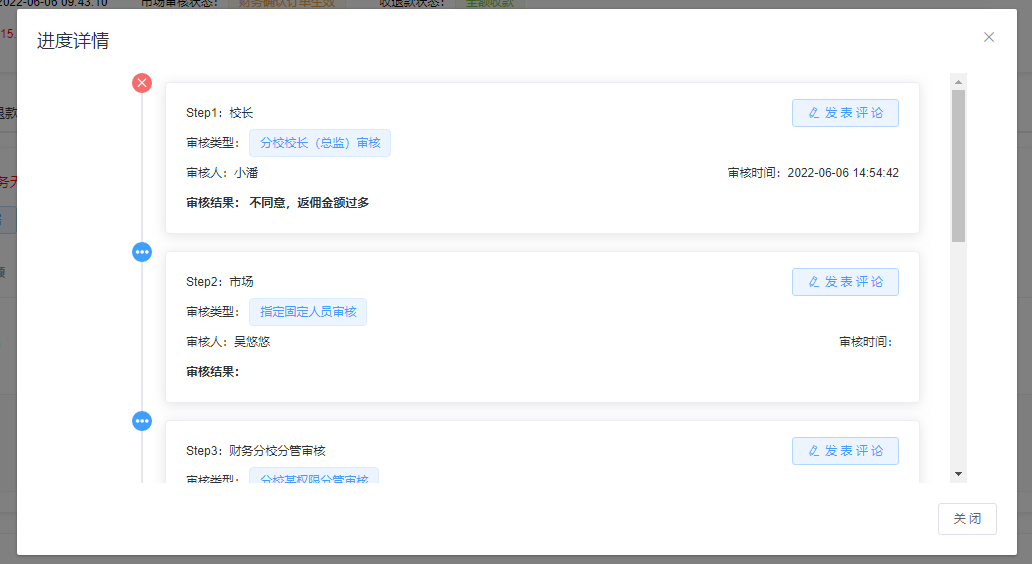Click 发表评论 in the Step3 card

tap(845, 451)
